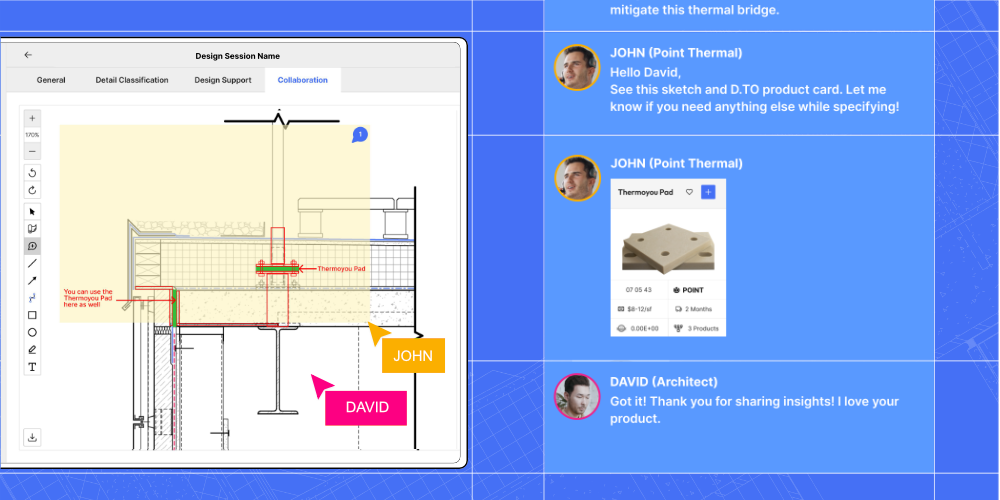Viewport: 1000px width, 500px height.
Task: Choose the arrow drawing tool
Action: (32, 281)
